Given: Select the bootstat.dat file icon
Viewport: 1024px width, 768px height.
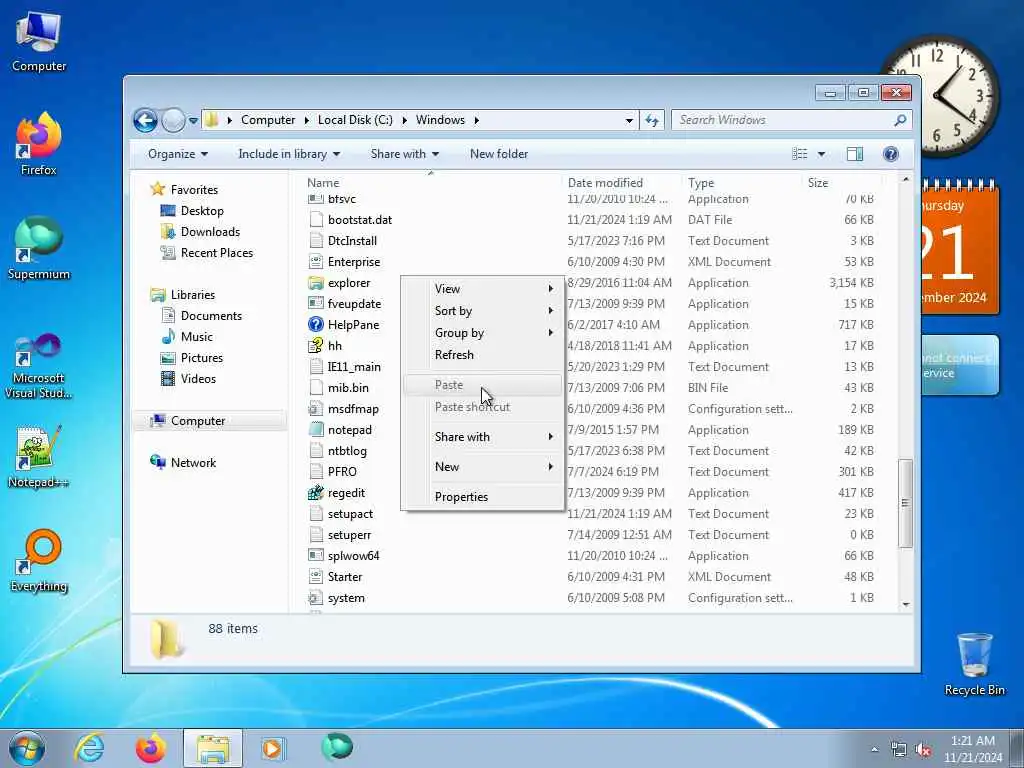Looking at the screenshot, I should tap(316, 220).
